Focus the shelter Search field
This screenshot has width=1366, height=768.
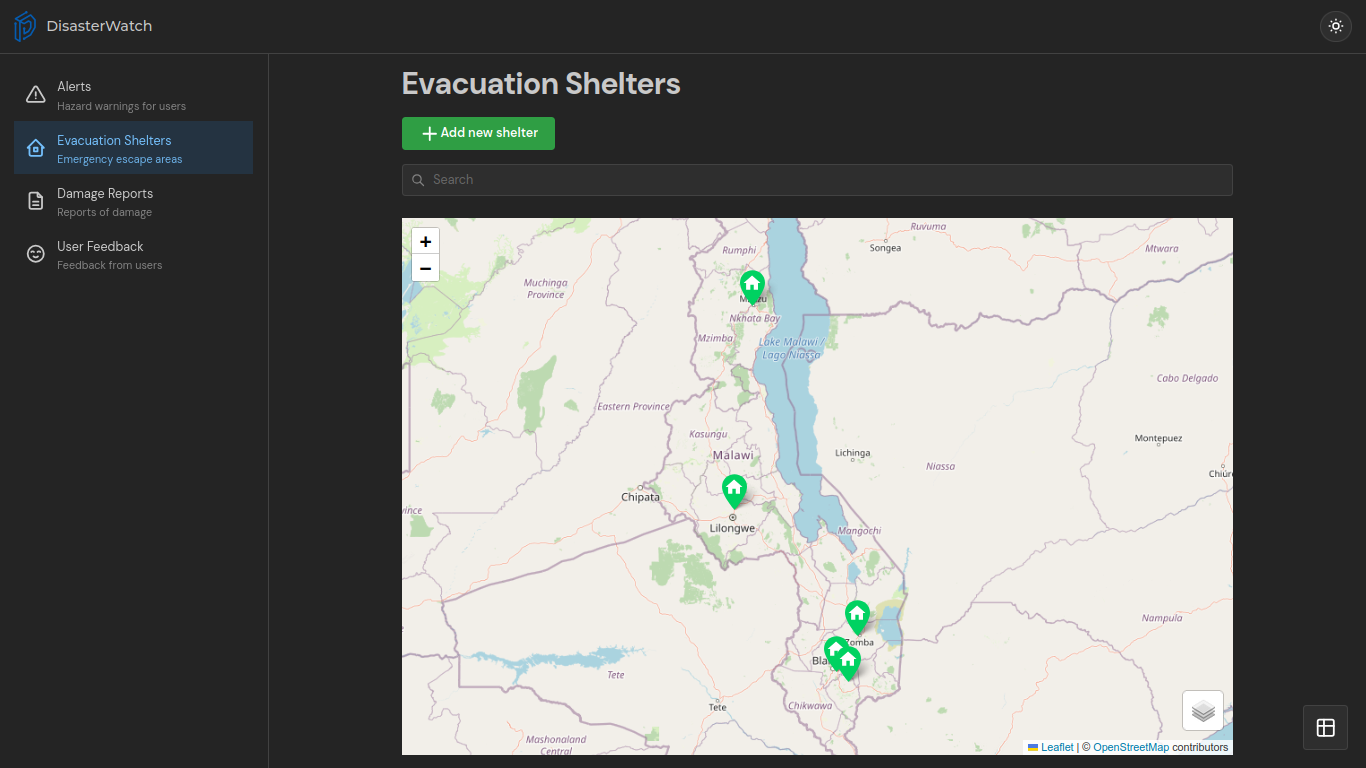(817, 180)
